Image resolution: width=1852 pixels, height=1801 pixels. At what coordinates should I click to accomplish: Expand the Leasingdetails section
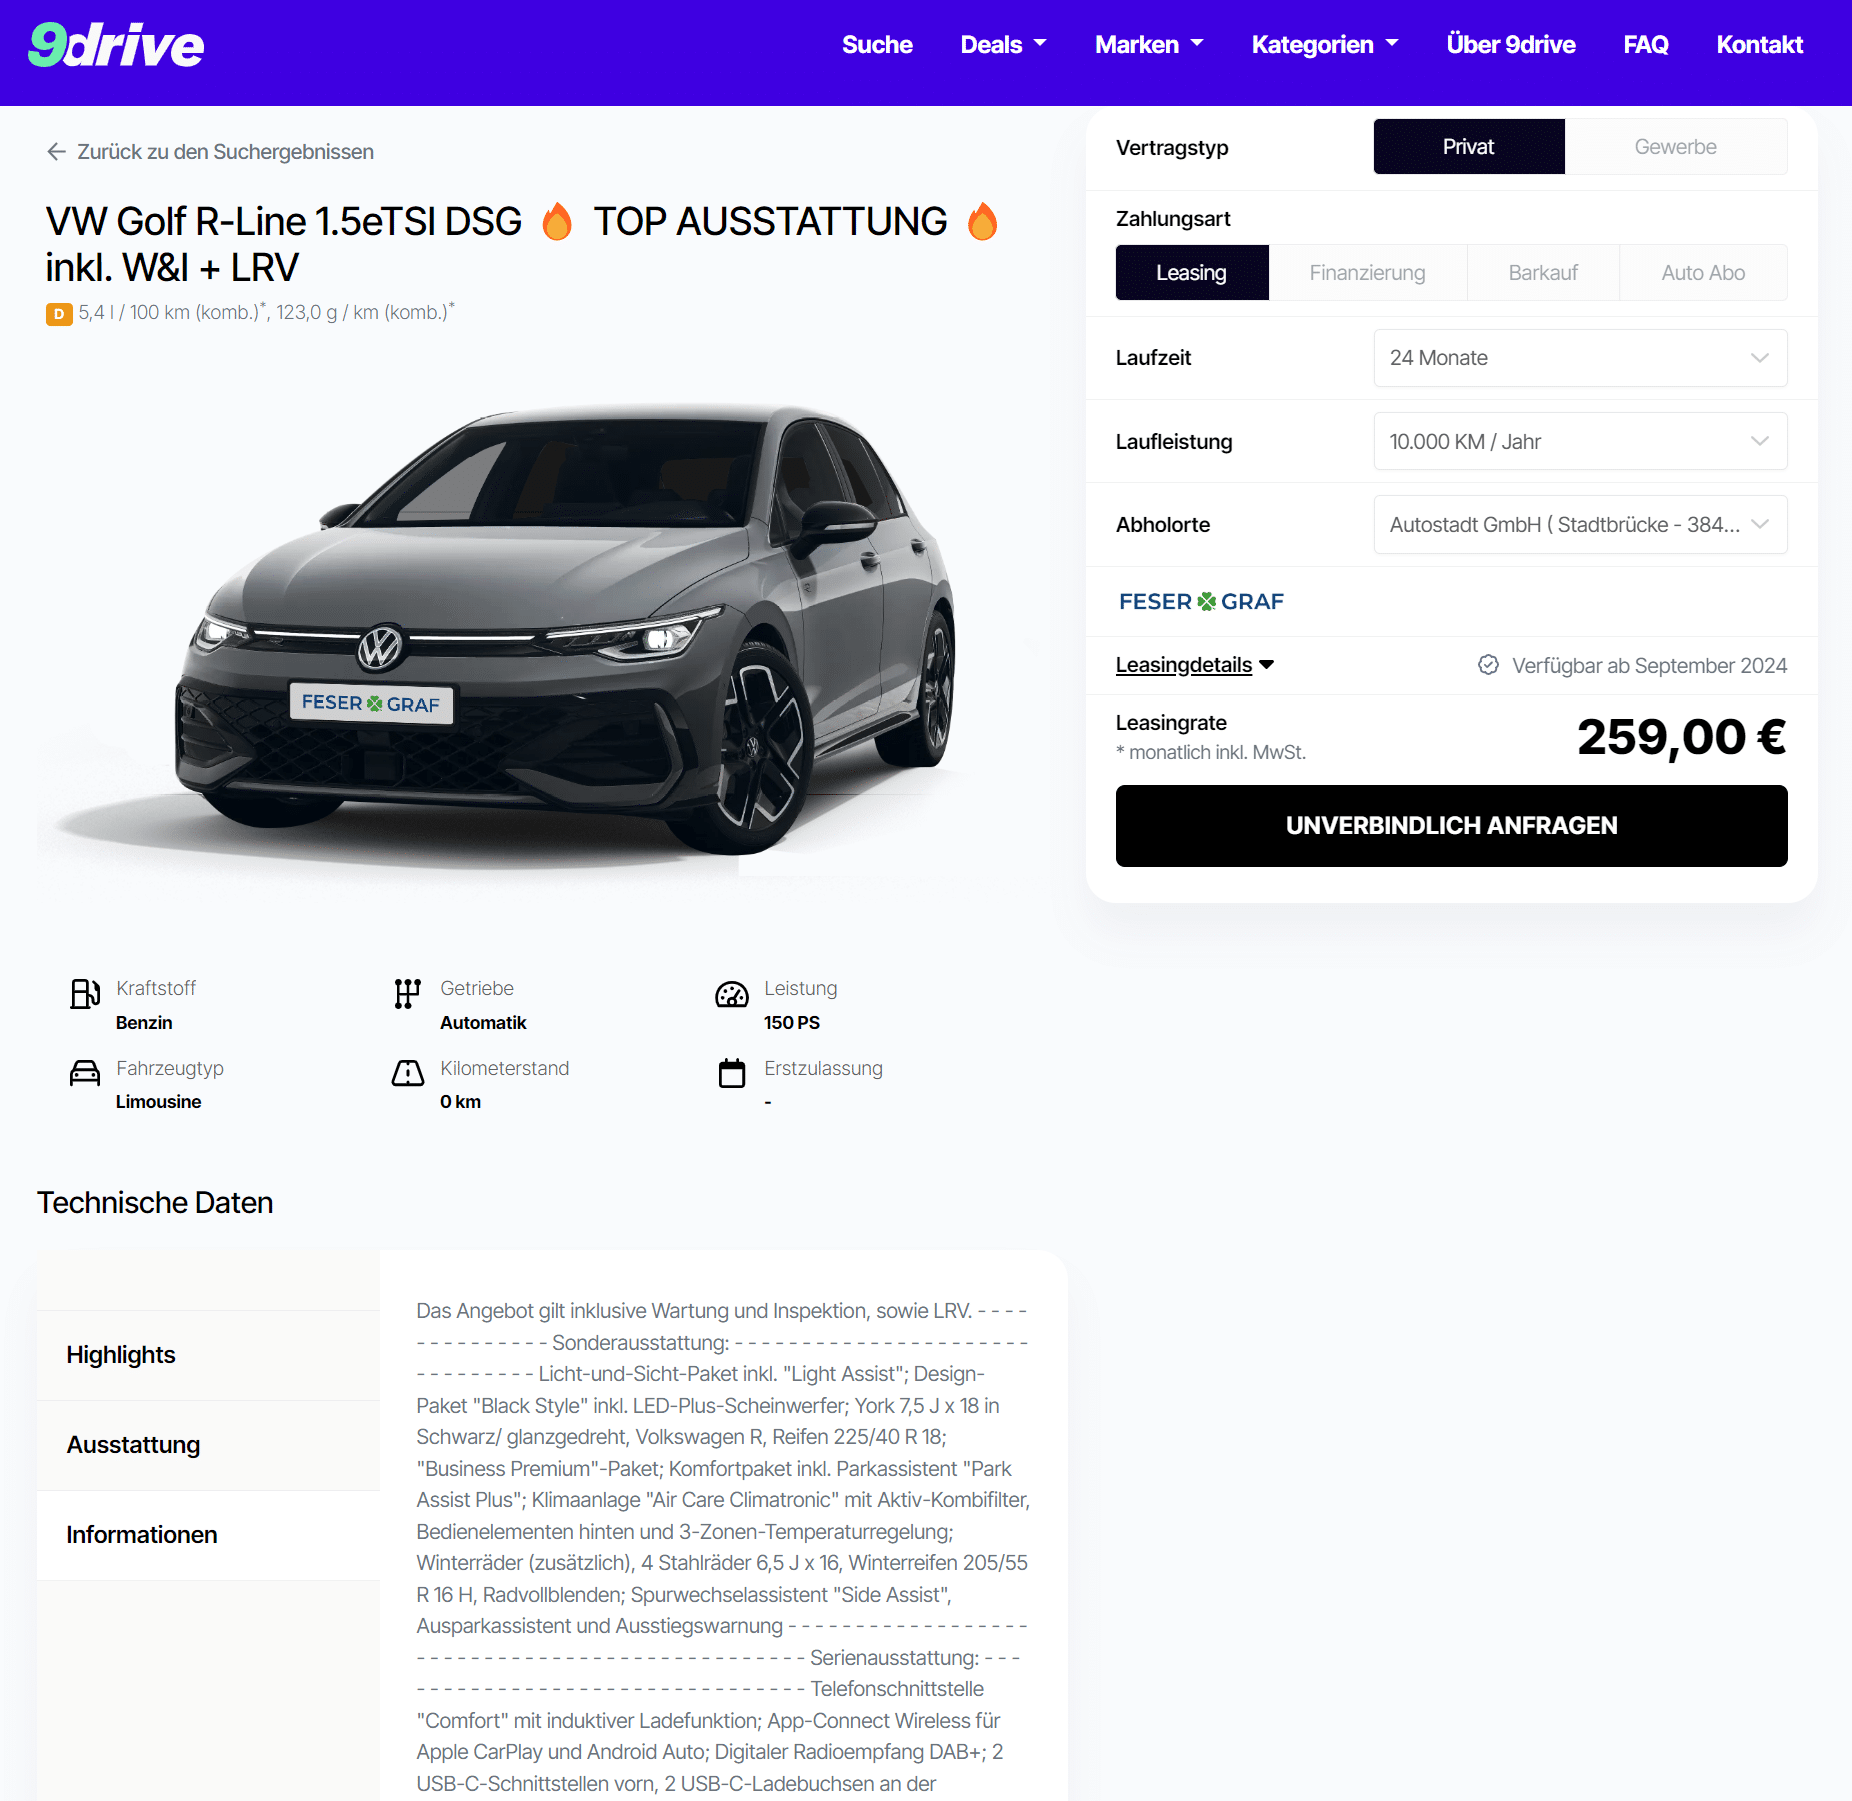click(x=1195, y=665)
